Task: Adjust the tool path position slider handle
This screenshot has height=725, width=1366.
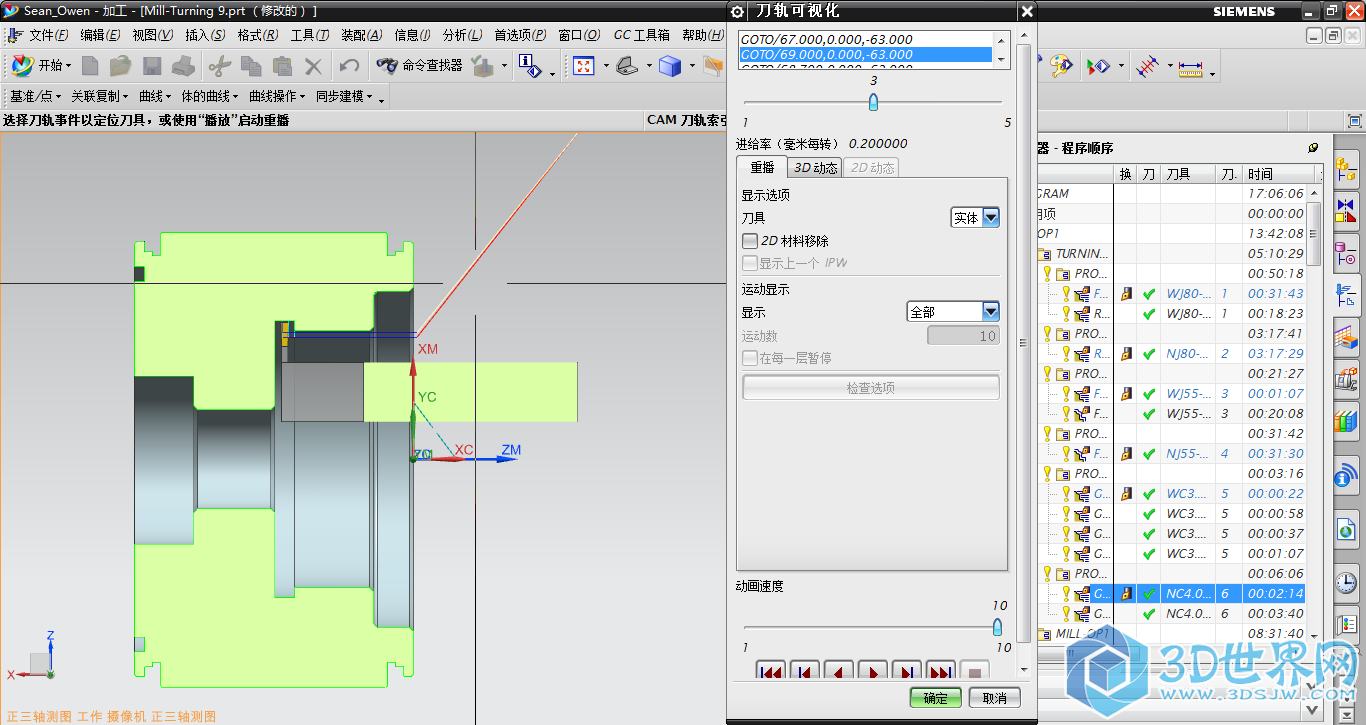Action: pyautogui.click(x=873, y=102)
